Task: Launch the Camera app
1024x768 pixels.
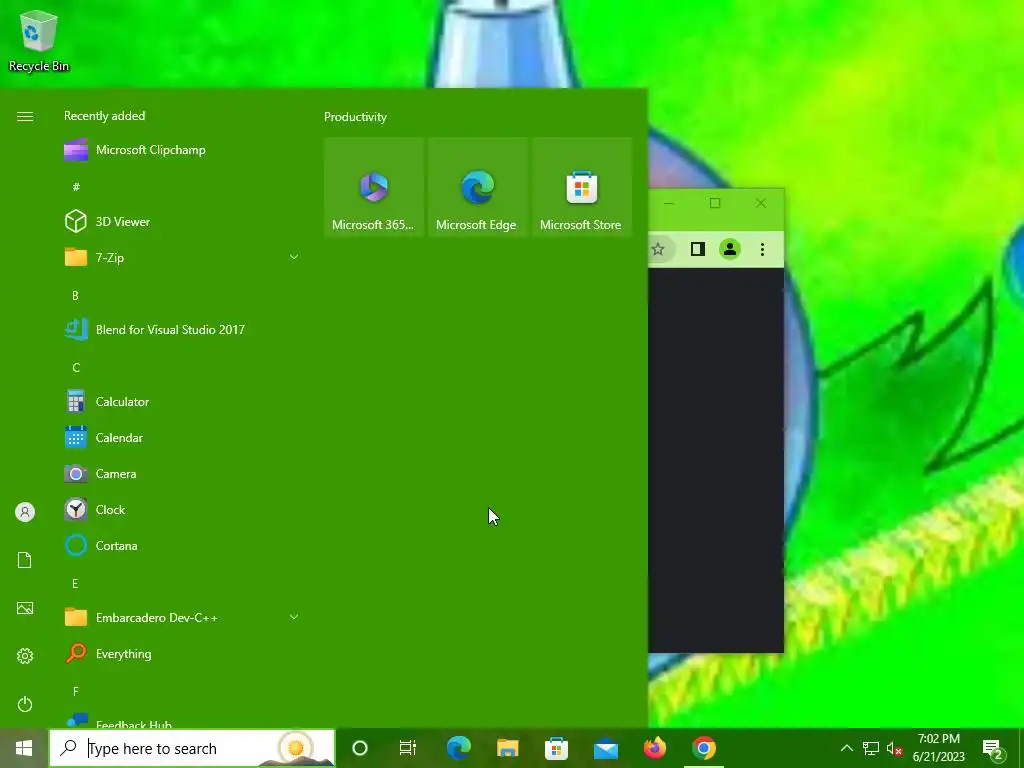Action: pos(182,473)
